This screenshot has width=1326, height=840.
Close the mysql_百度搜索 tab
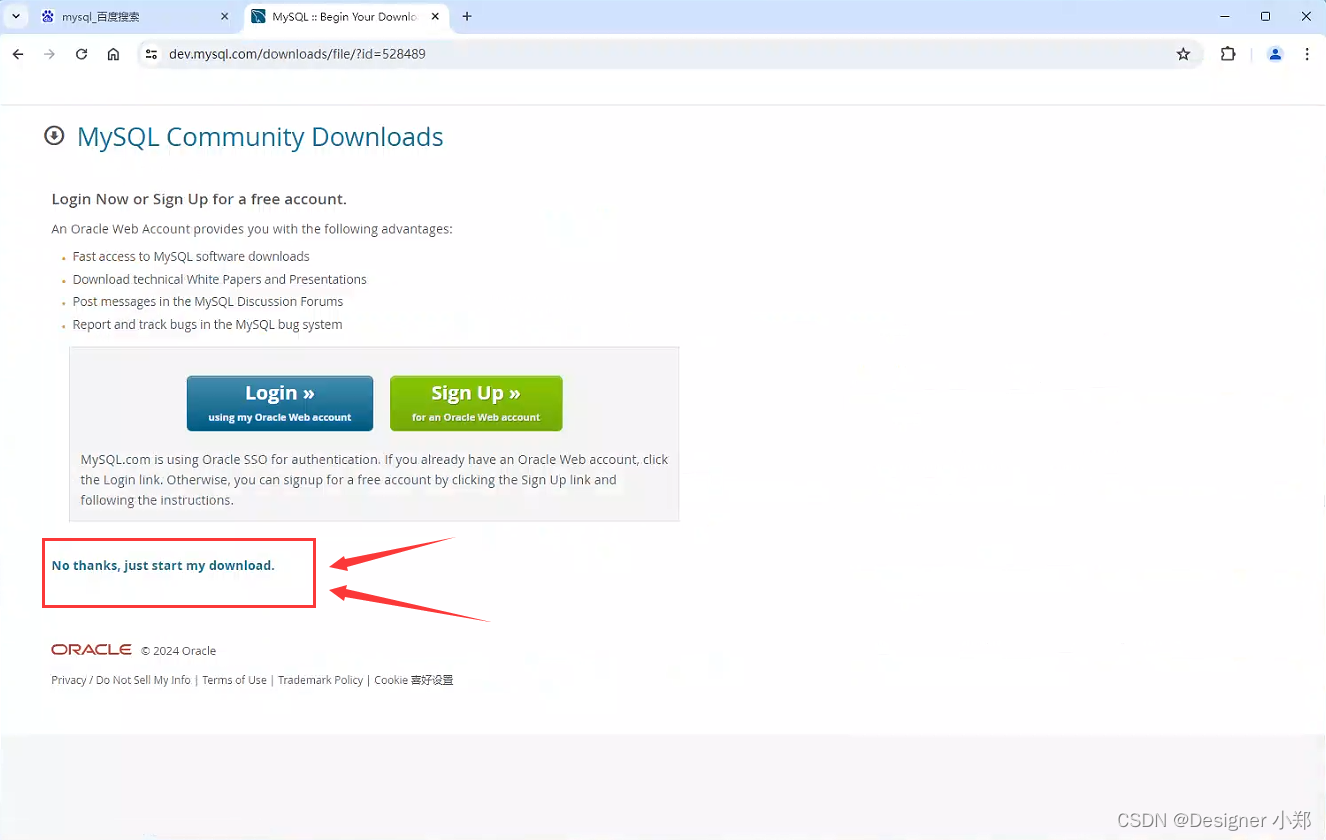point(224,17)
